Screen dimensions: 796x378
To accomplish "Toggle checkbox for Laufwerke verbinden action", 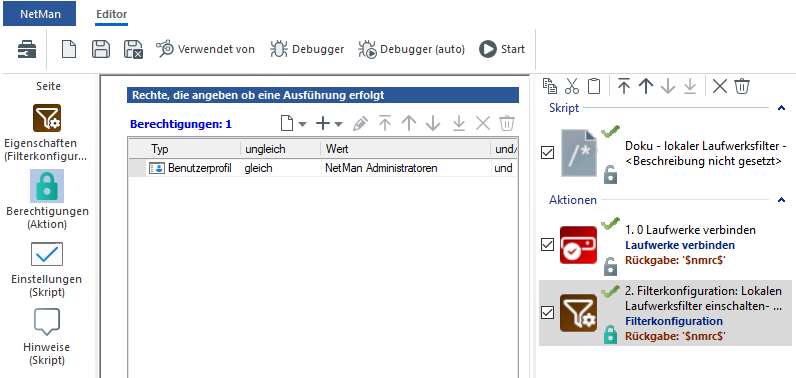I will click(547, 245).
